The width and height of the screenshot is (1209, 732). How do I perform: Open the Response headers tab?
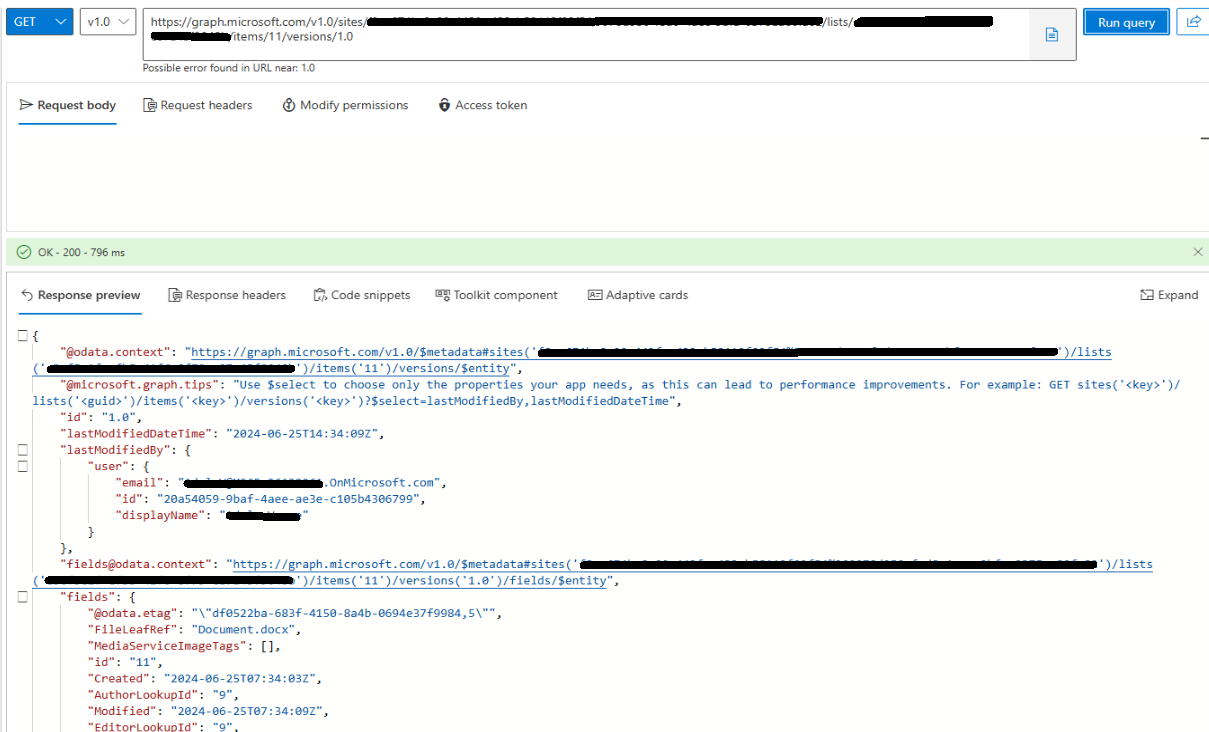(227, 294)
